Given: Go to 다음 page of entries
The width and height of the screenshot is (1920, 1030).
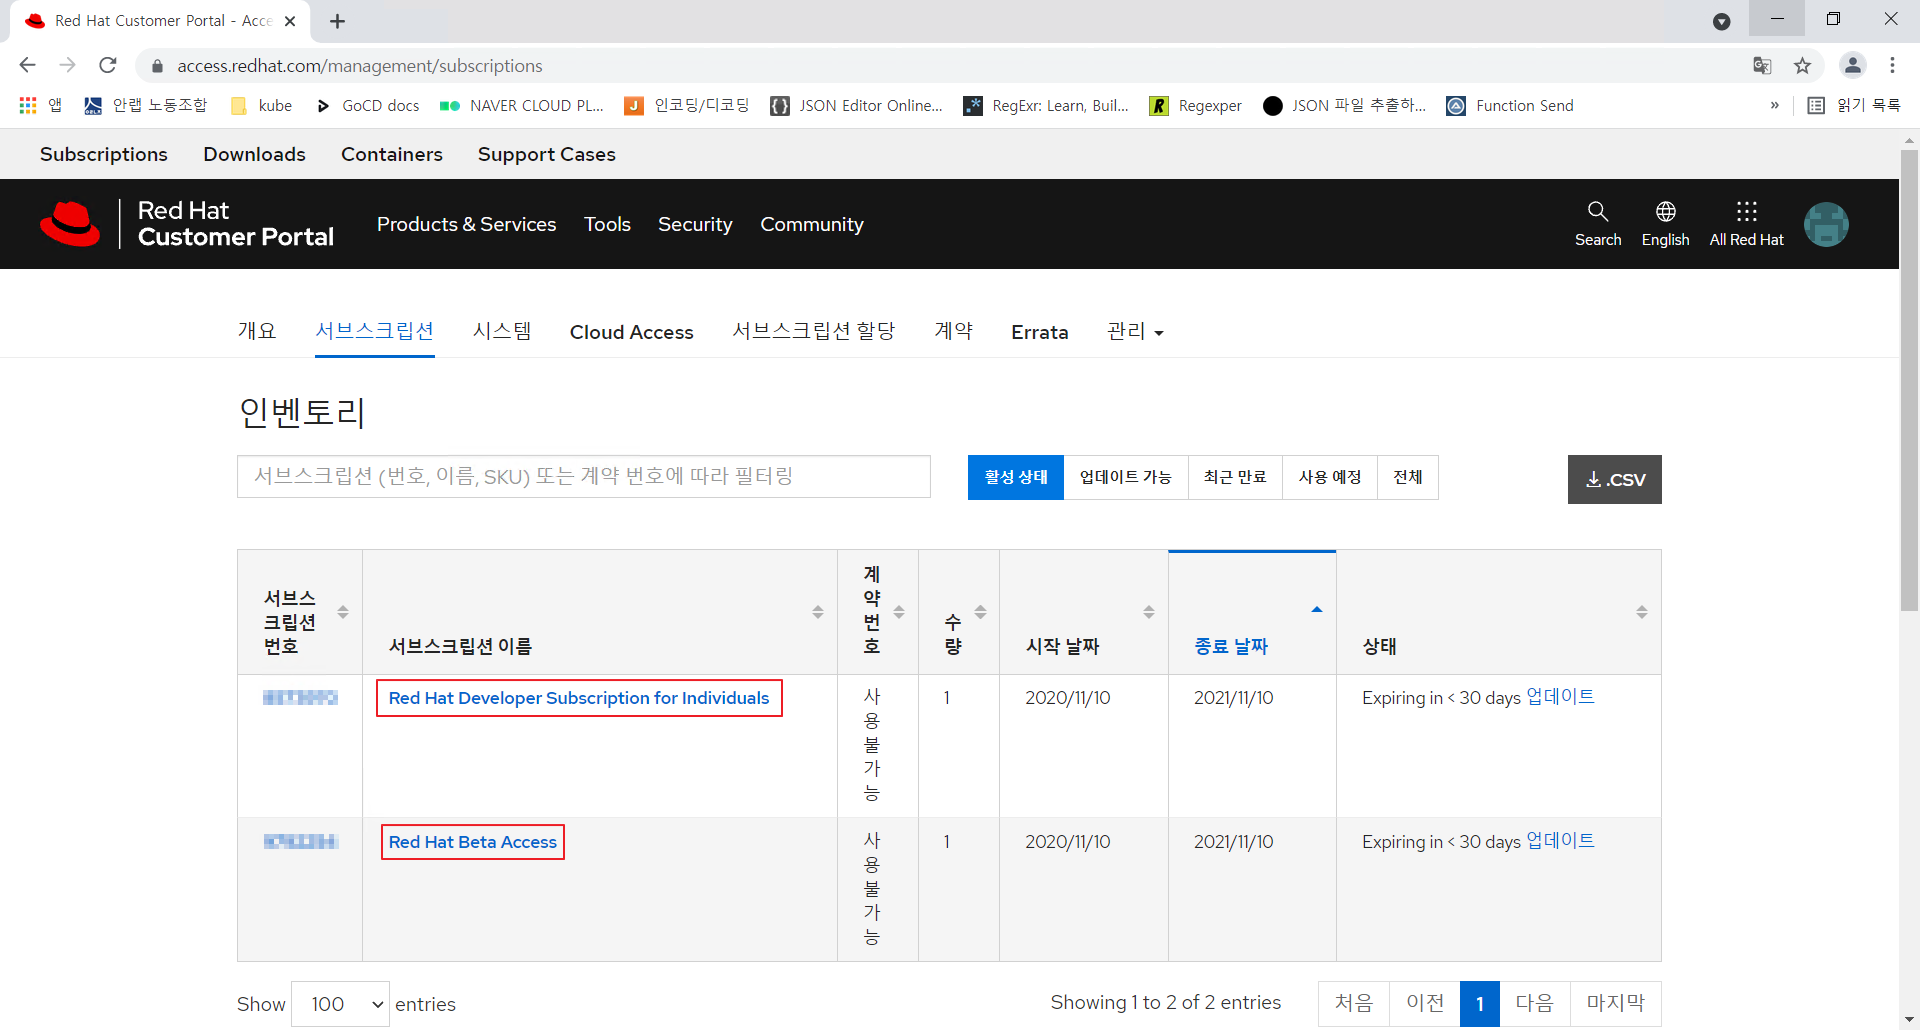Looking at the screenshot, I should pos(1534,1003).
